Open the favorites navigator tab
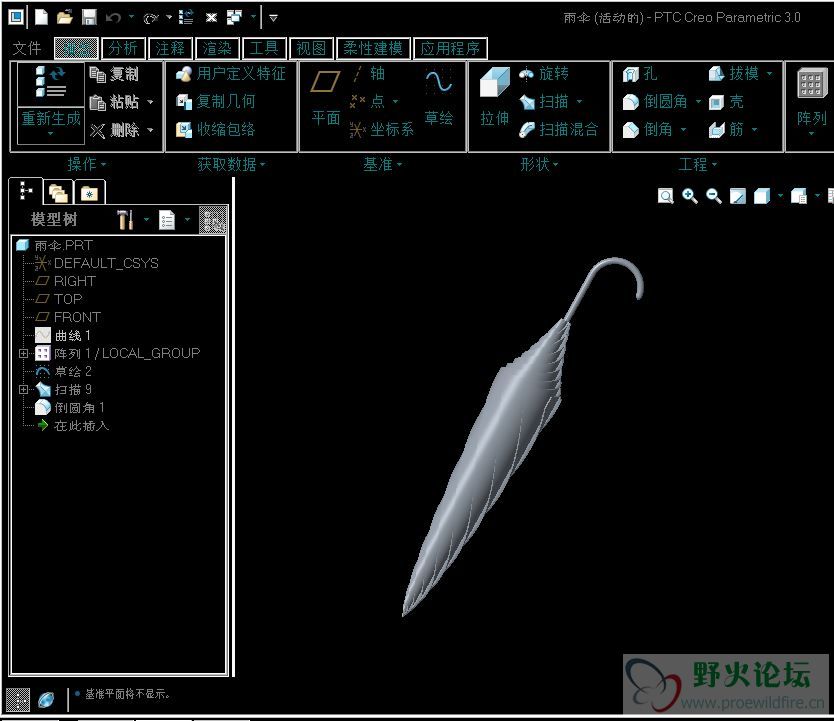Image resolution: width=834 pixels, height=721 pixels. 89,193
